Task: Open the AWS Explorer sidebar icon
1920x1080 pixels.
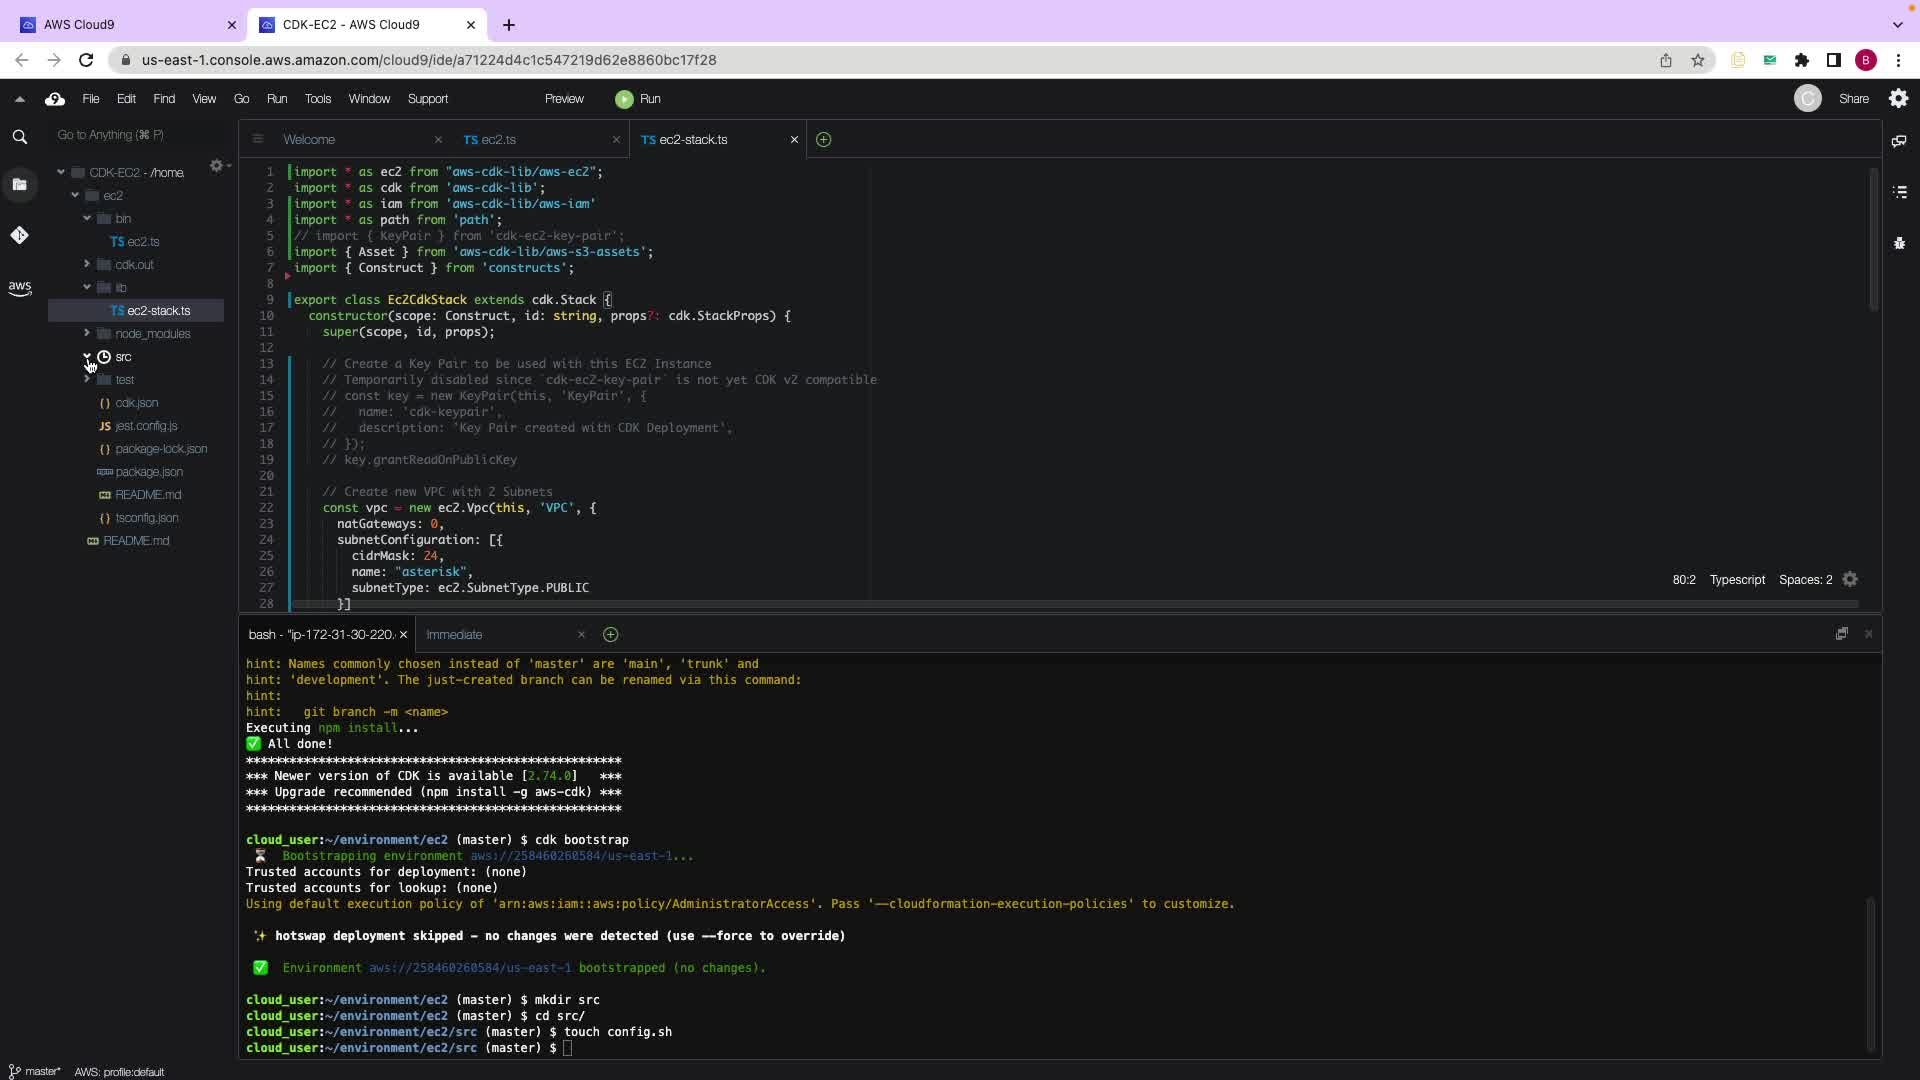Action: pyautogui.click(x=19, y=288)
